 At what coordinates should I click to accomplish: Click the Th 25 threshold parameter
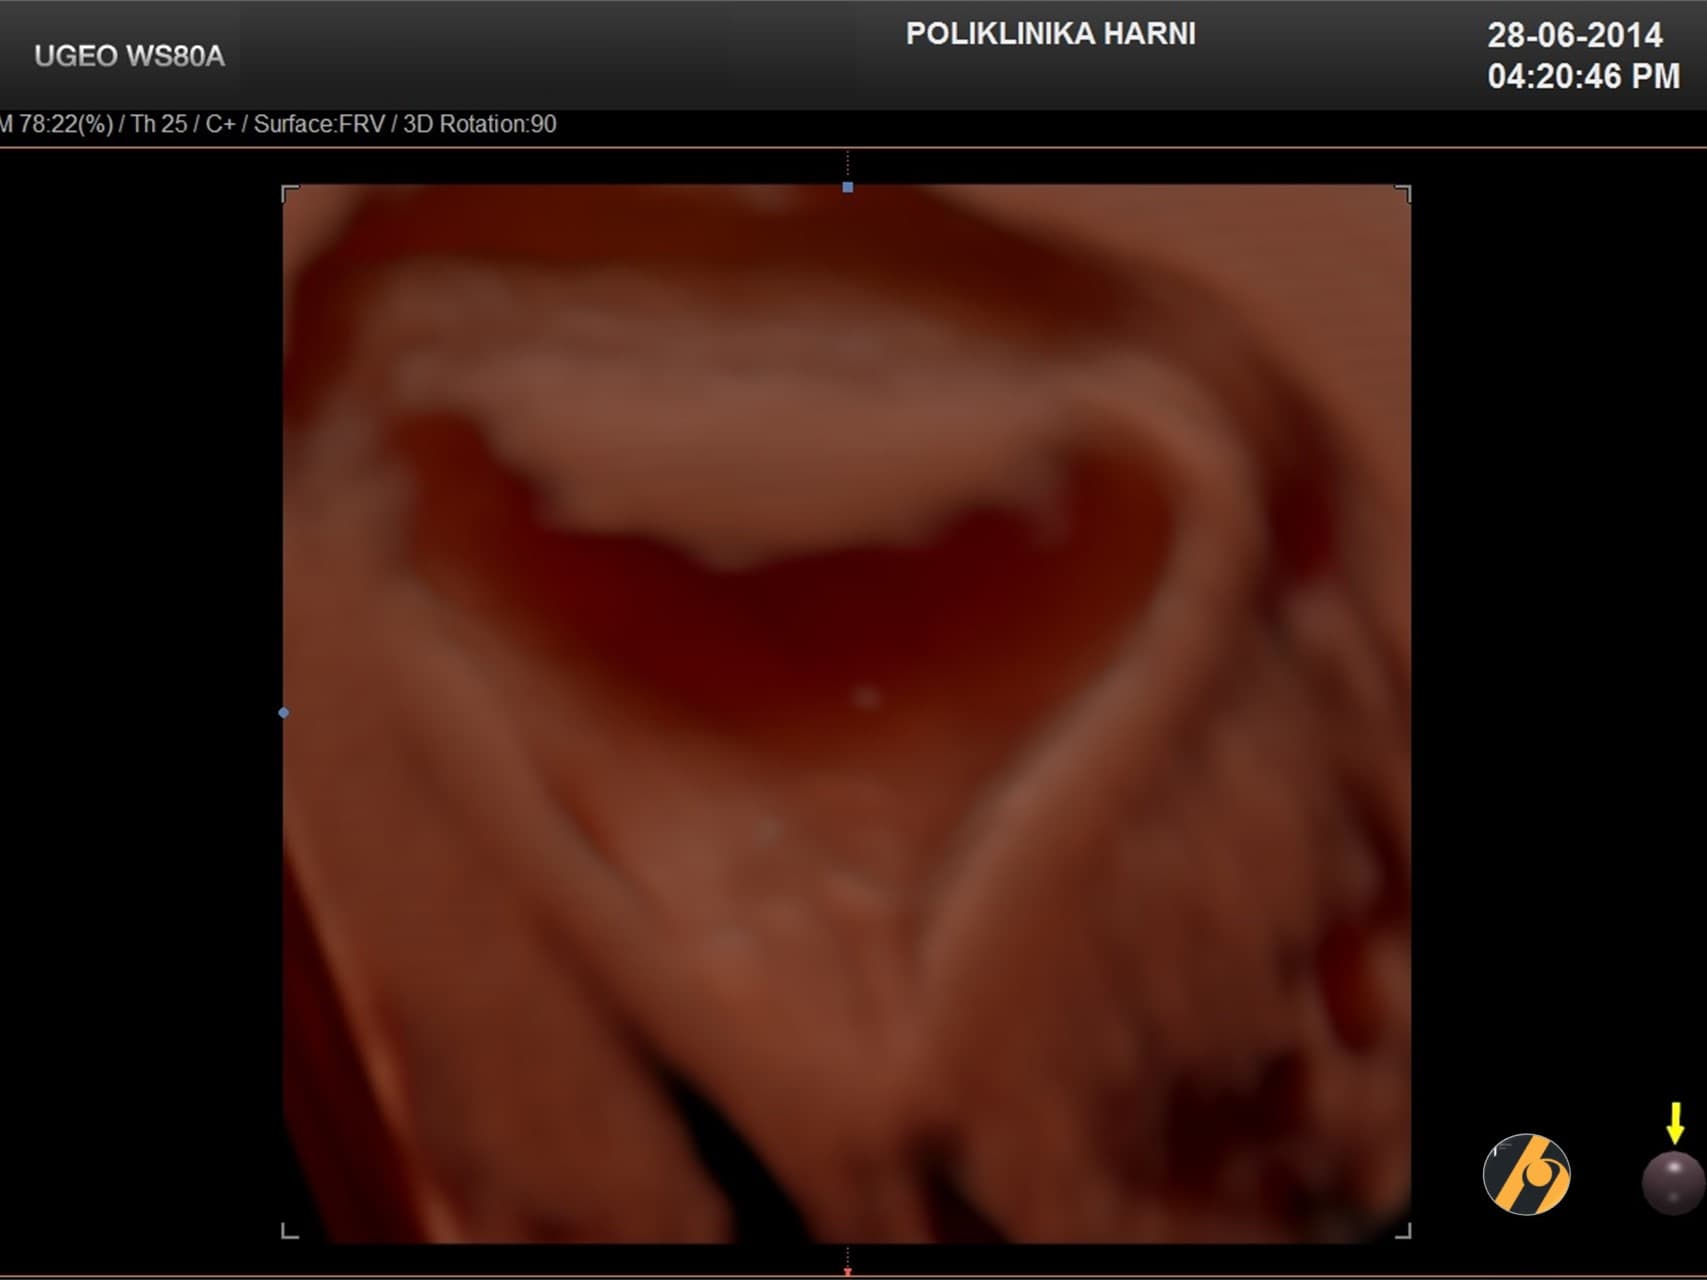(x=159, y=124)
